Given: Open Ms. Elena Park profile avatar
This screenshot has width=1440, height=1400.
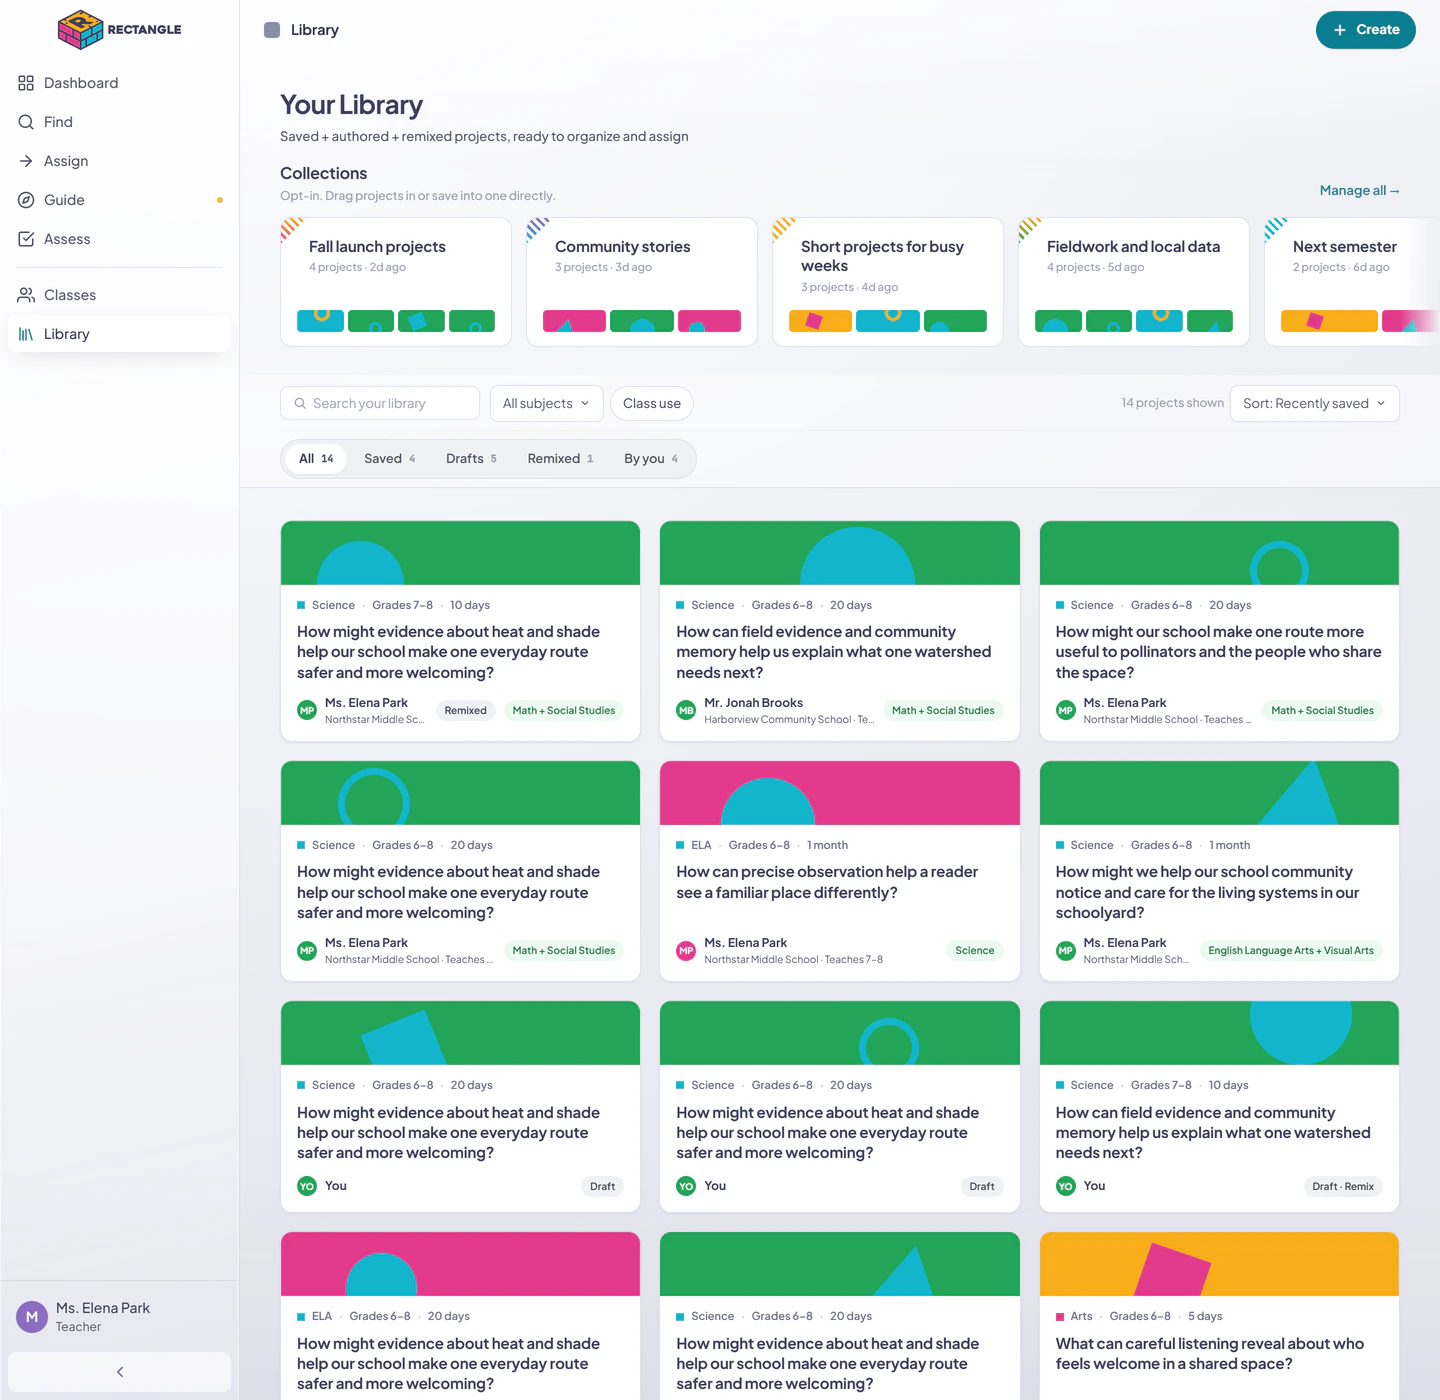Looking at the screenshot, I should click(x=32, y=1317).
